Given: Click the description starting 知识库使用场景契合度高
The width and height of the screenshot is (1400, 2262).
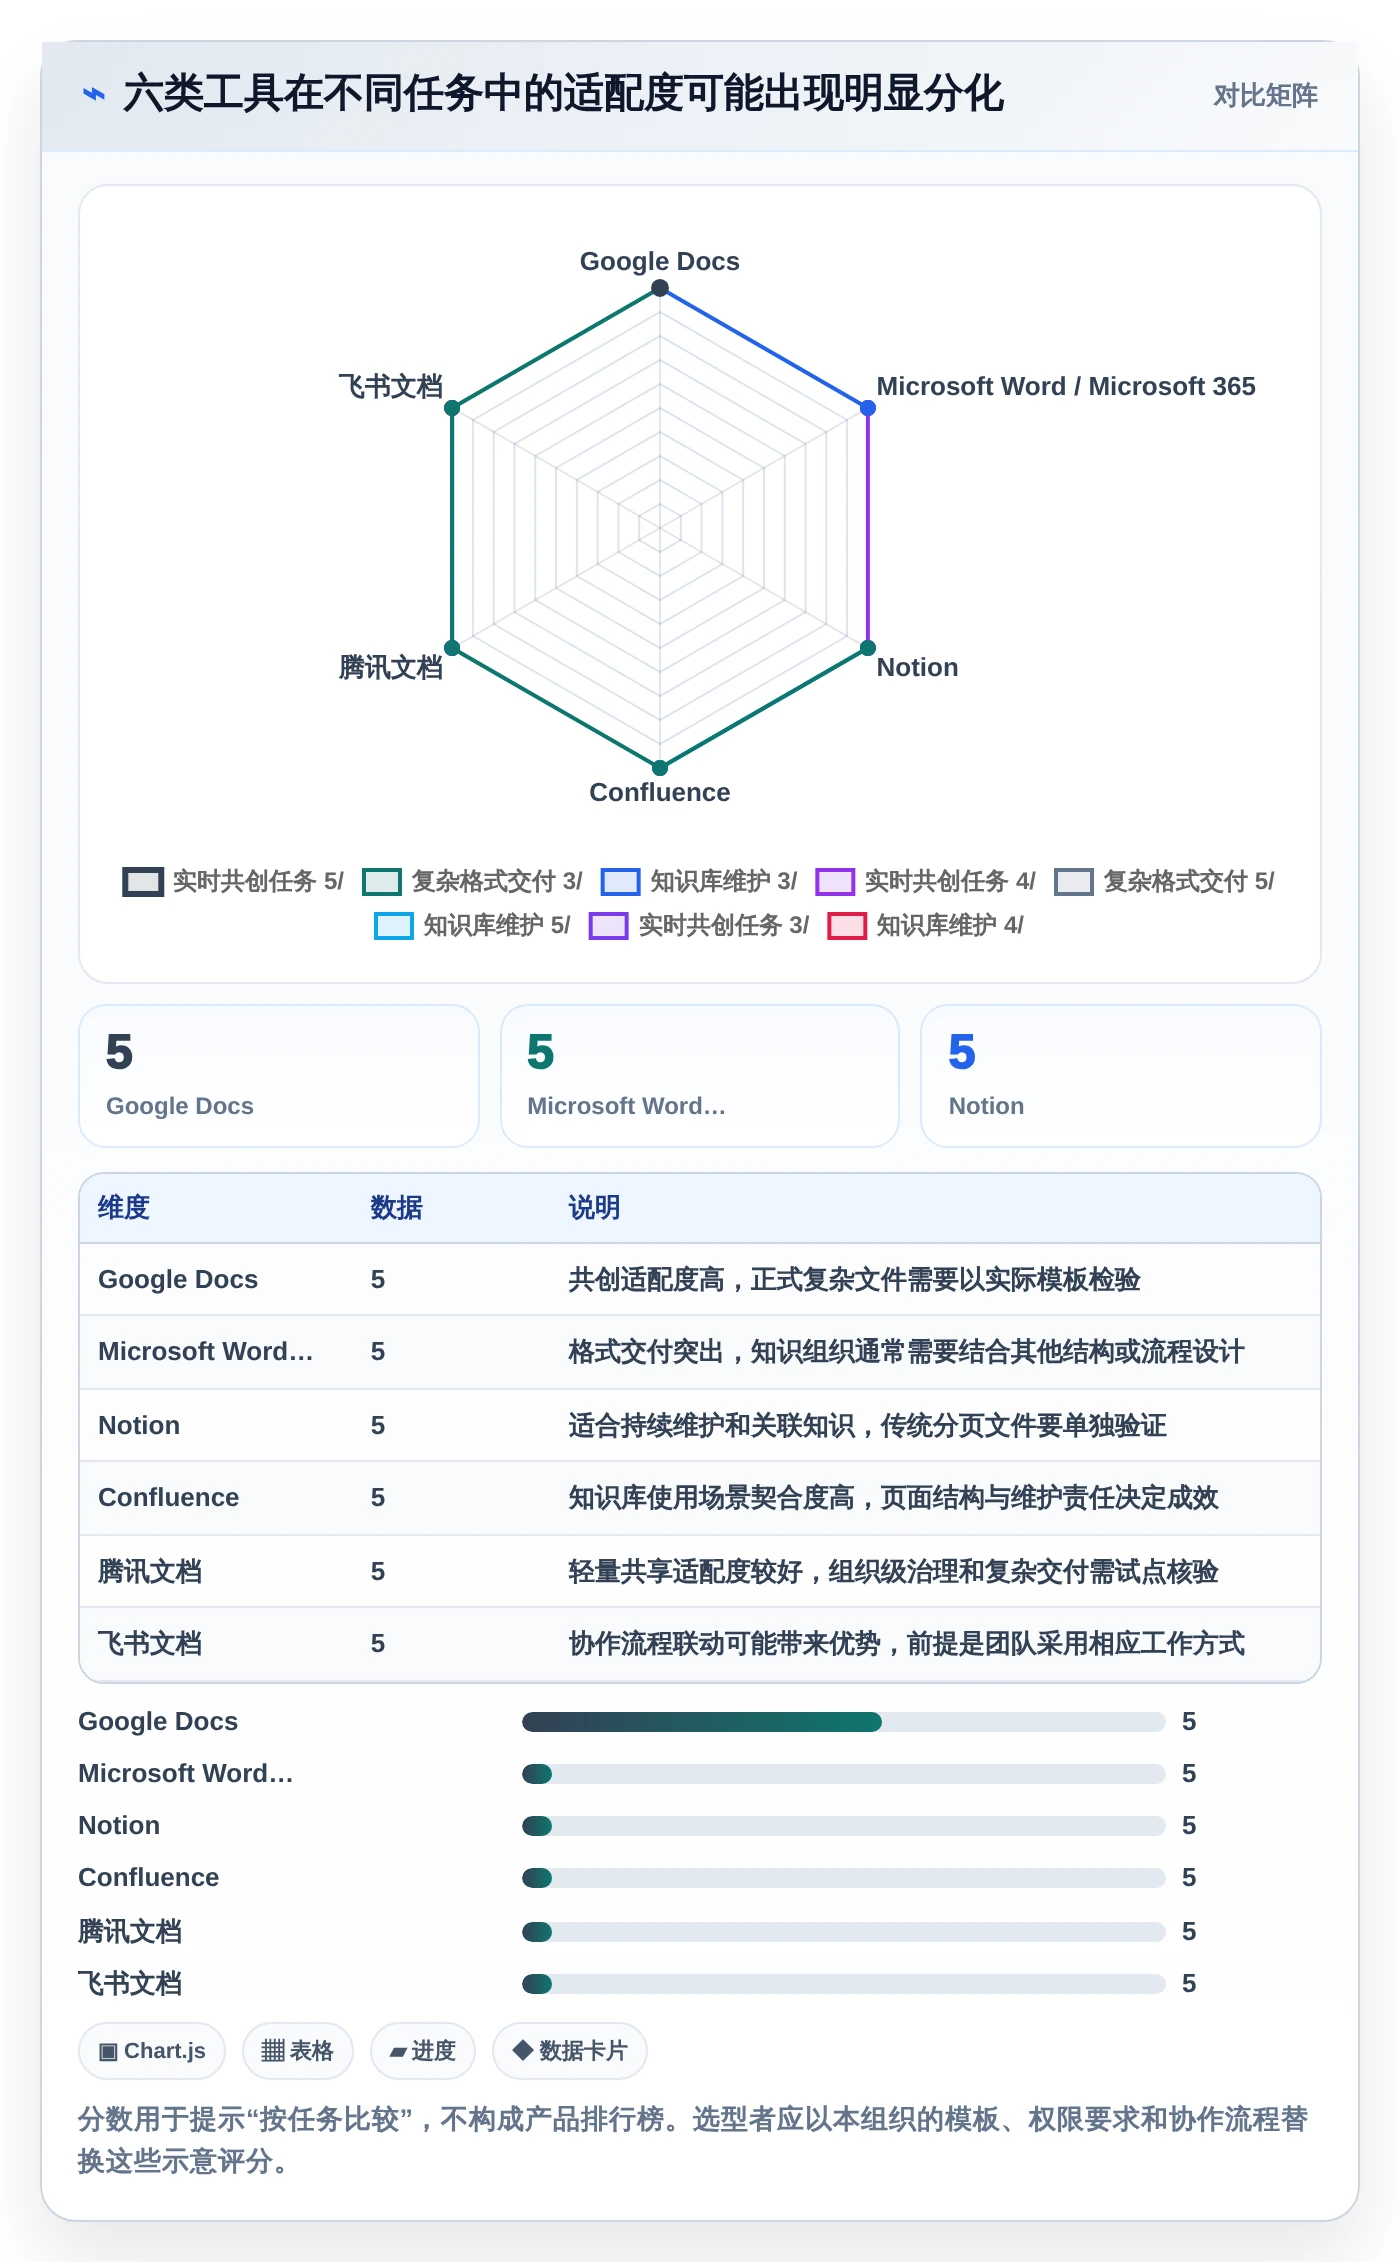Looking at the screenshot, I should [x=894, y=1497].
